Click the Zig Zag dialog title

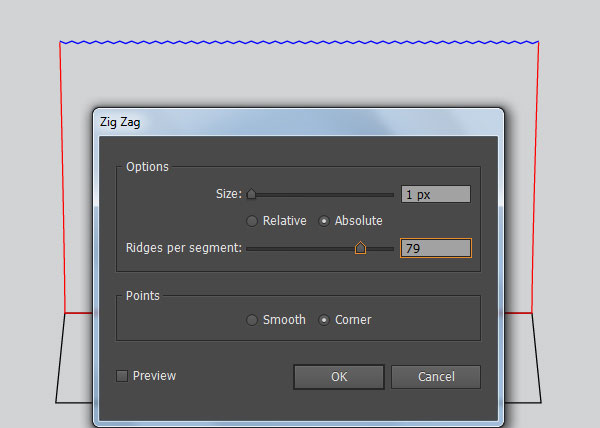pos(120,122)
